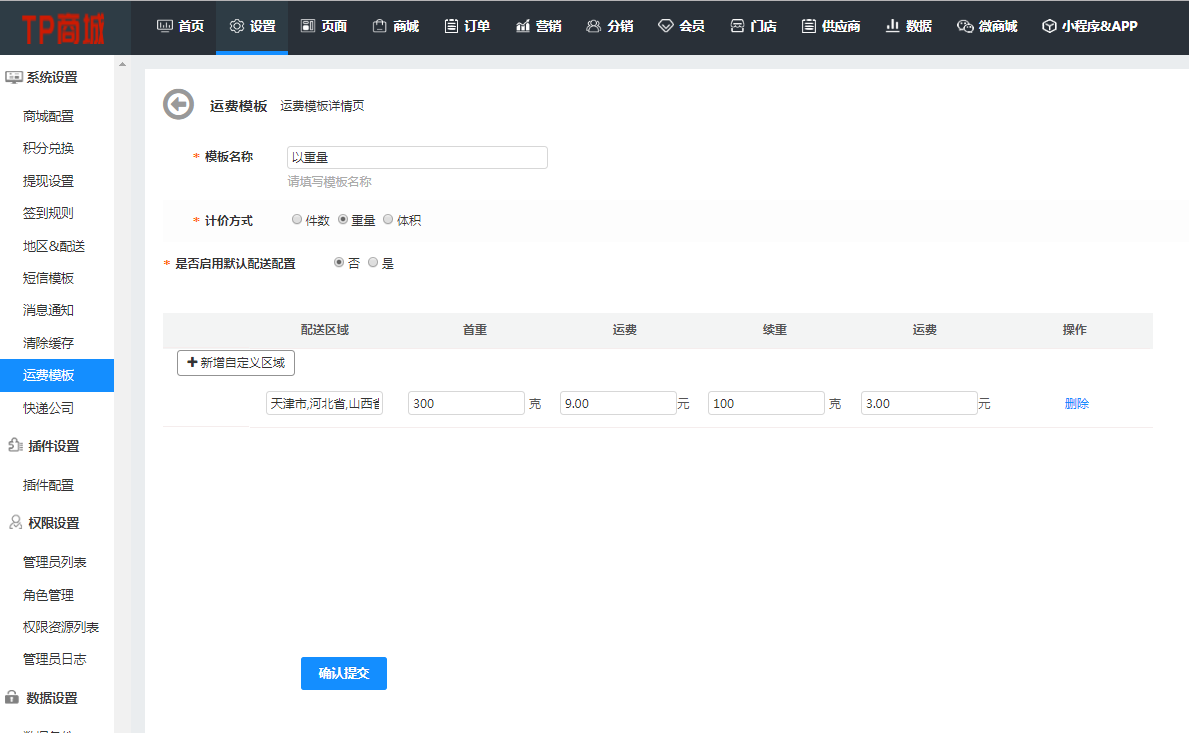Click the 会员 diamond icon

click(x=665, y=26)
